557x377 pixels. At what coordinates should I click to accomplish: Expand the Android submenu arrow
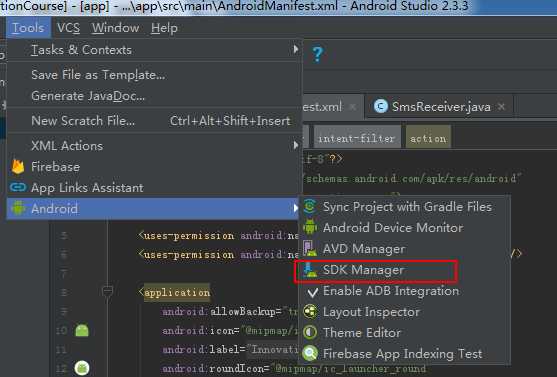coord(295,208)
